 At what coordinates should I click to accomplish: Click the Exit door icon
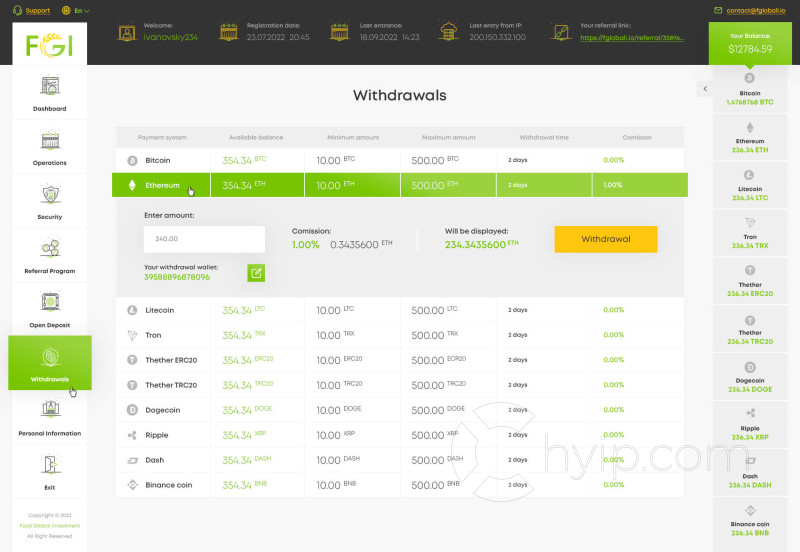tap(50, 464)
